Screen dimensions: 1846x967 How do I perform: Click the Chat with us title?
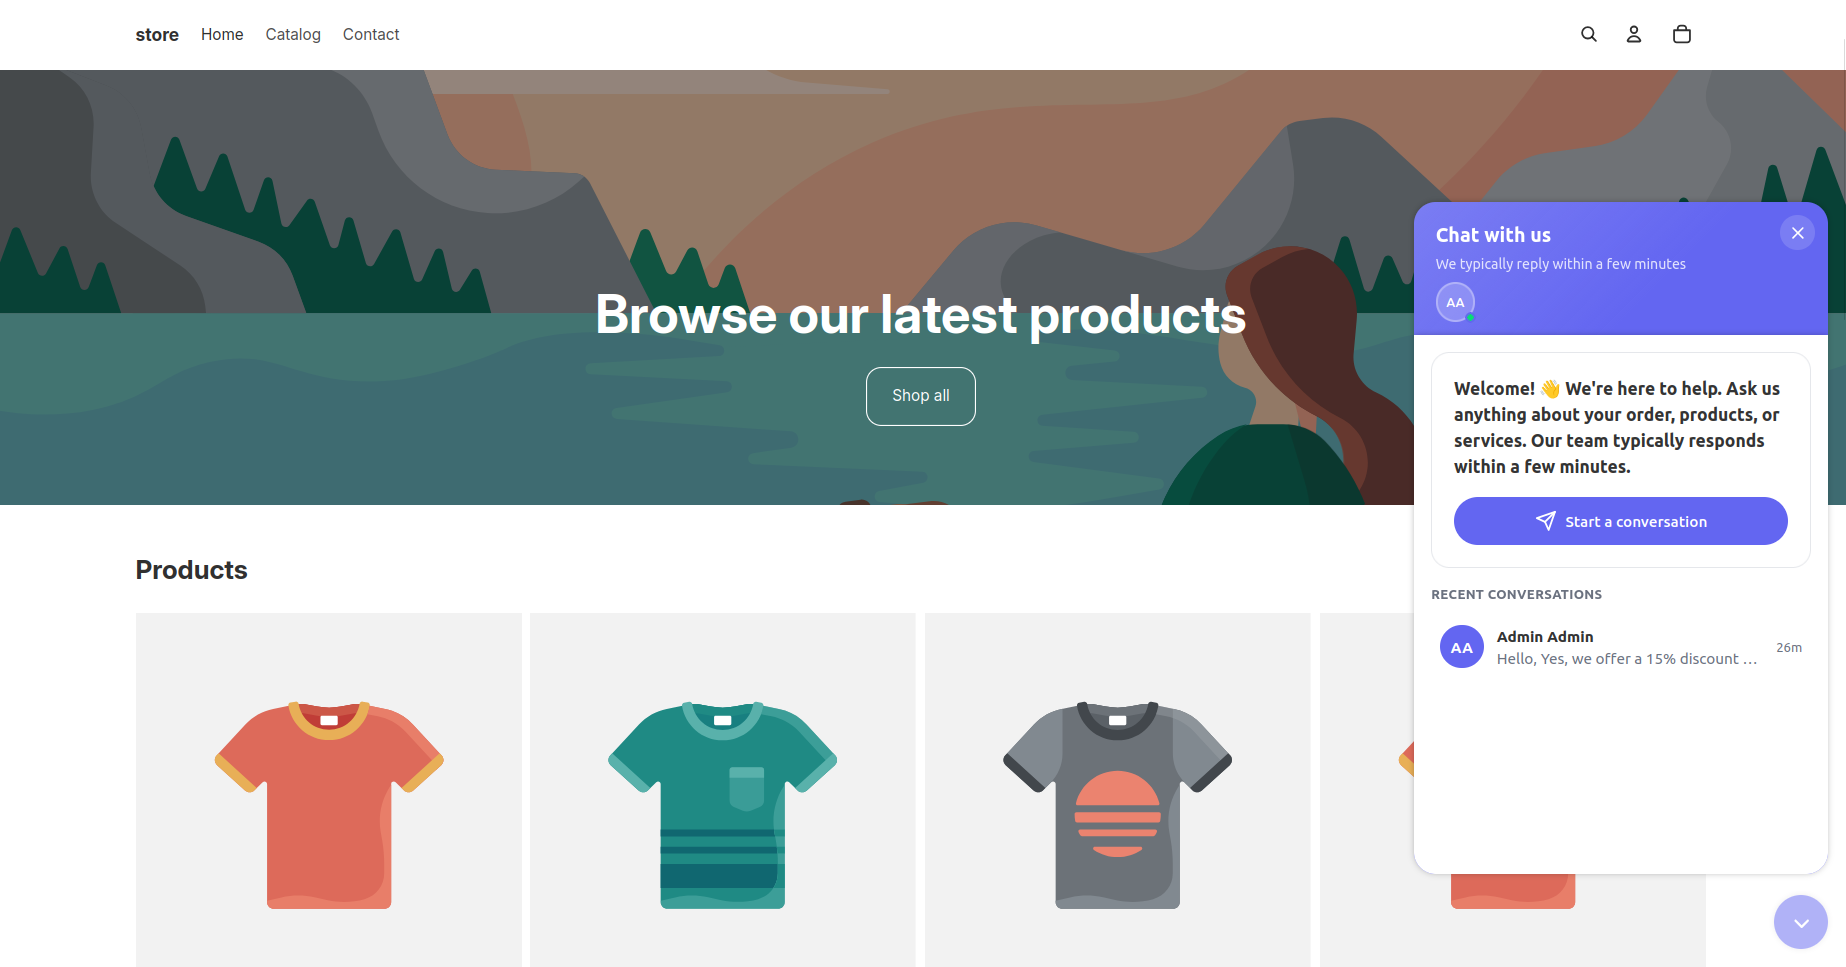(1493, 235)
